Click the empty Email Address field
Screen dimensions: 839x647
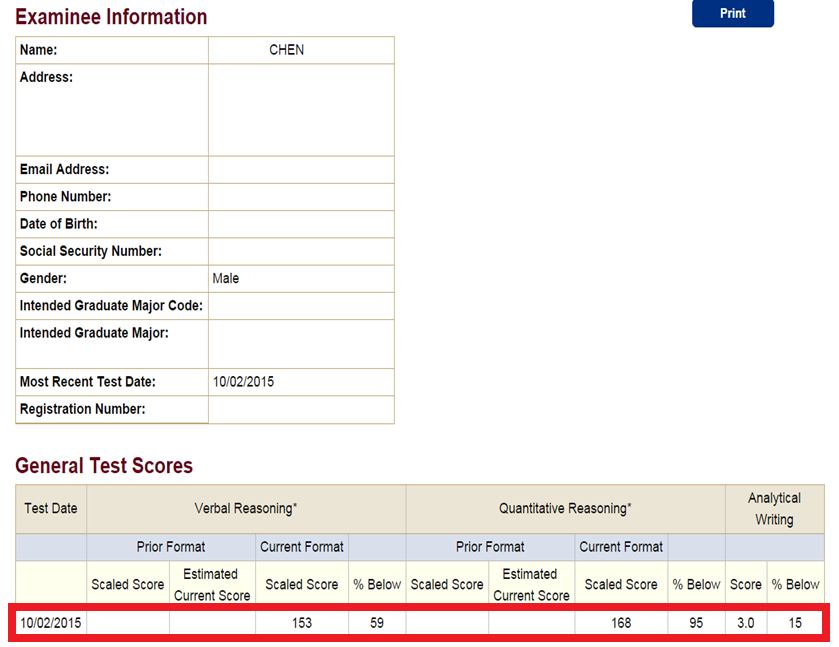coord(301,170)
